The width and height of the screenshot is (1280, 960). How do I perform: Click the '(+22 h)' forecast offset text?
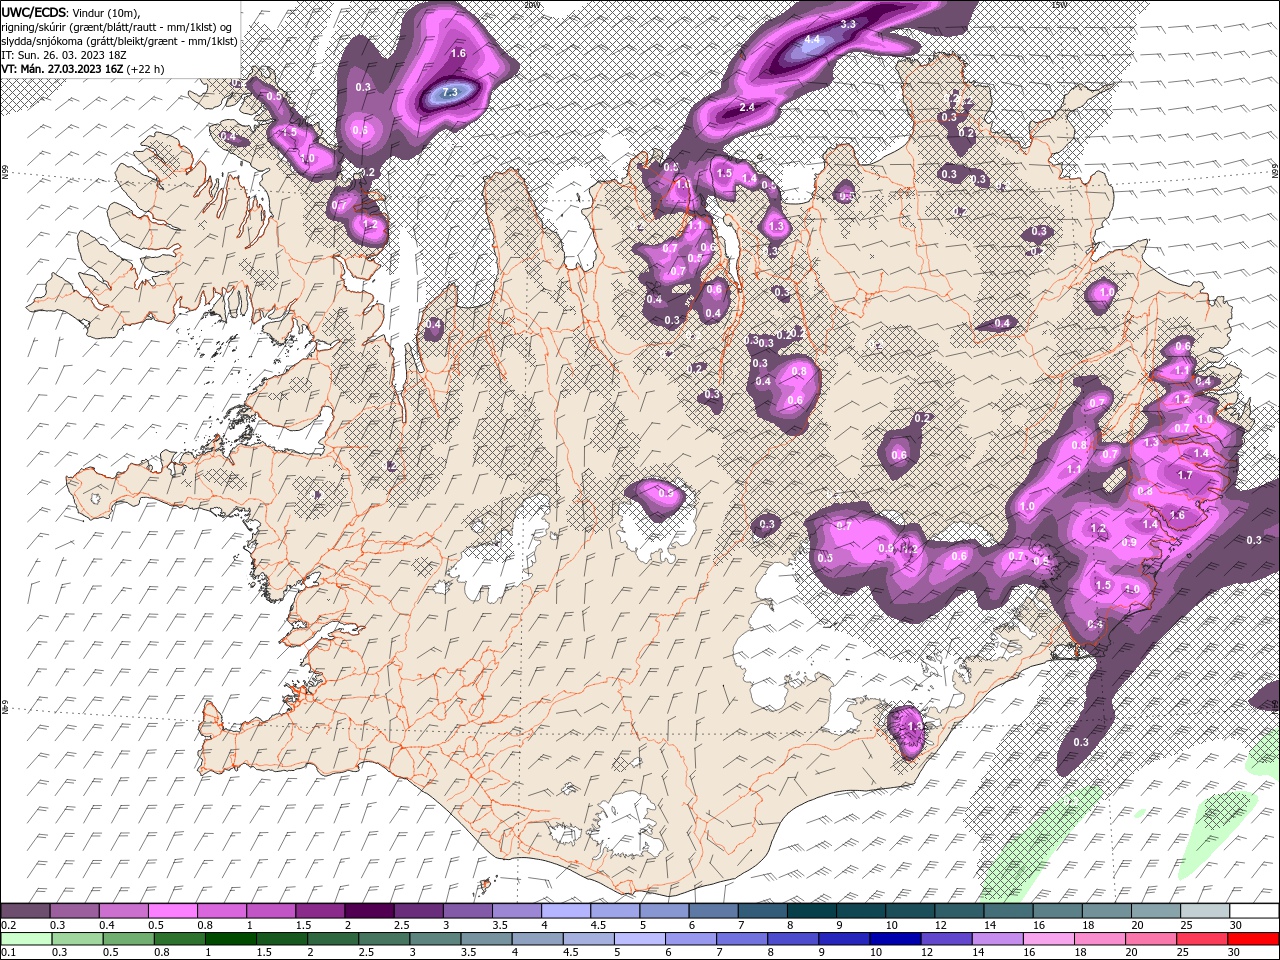coord(146,69)
